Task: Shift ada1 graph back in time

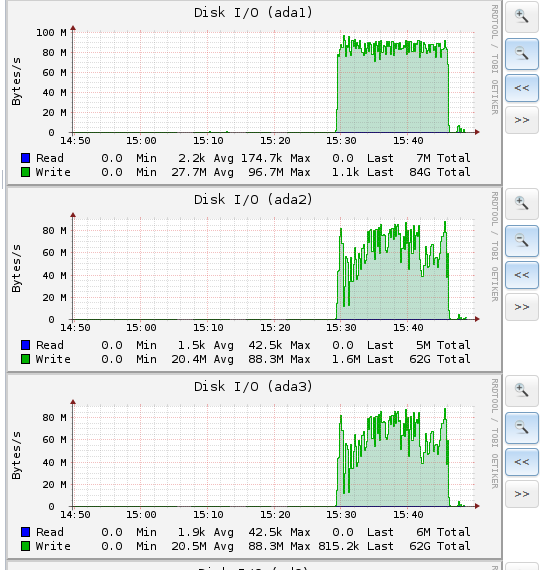Action: [x=522, y=88]
